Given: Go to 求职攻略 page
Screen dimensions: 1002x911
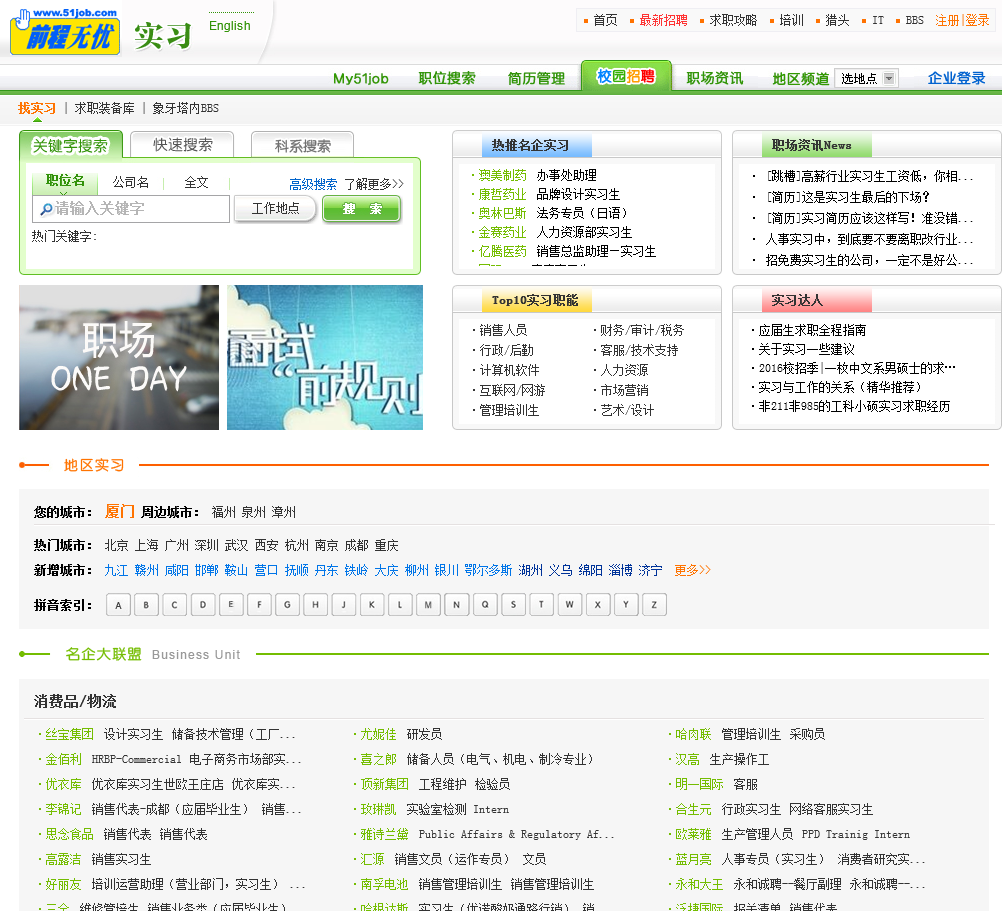Looking at the screenshot, I should [733, 20].
